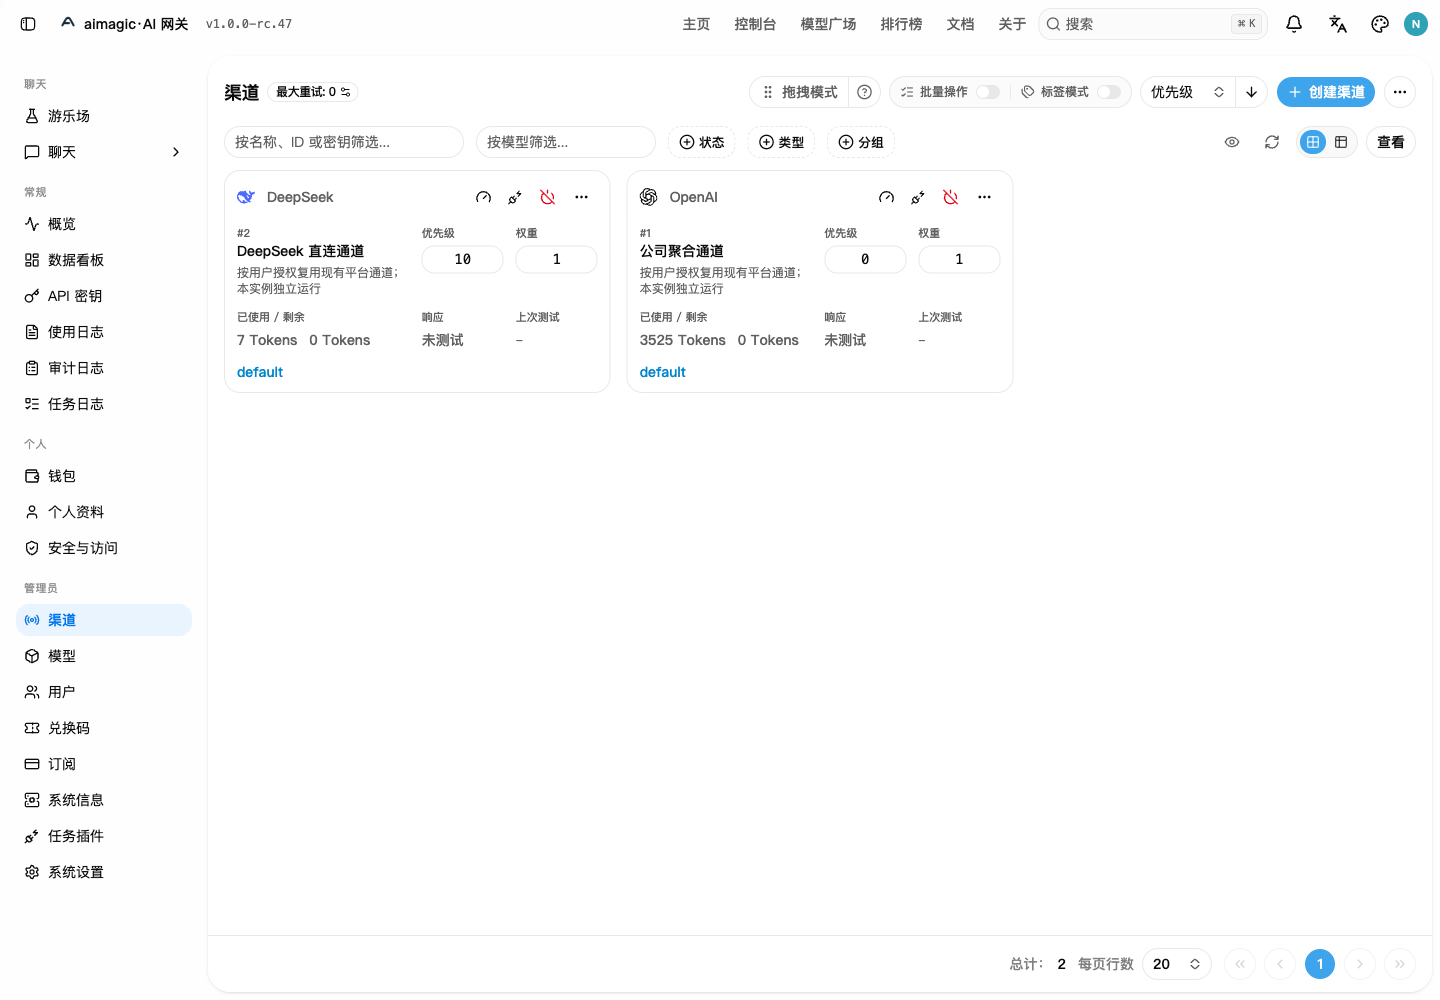Viewport: 1440px width, 1000px height.
Task: Switch to card grid view
Action: pyautogui.click(x=1313, y=142)
